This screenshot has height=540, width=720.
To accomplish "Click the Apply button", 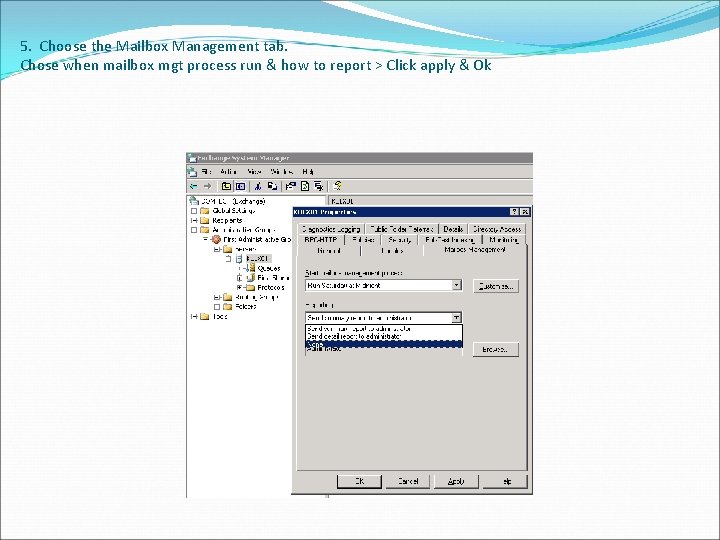I will [x=456, y=481].
